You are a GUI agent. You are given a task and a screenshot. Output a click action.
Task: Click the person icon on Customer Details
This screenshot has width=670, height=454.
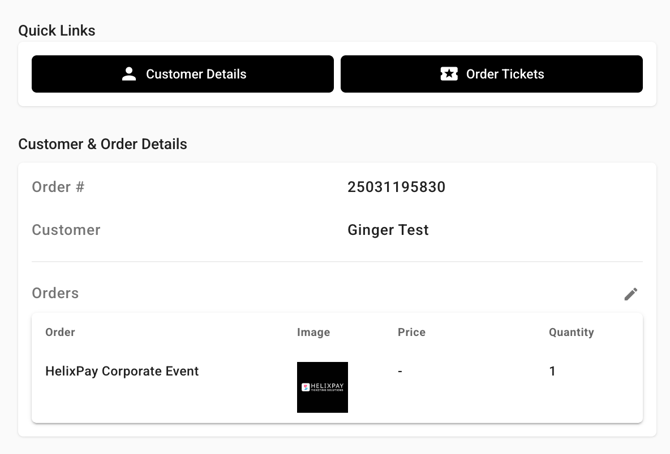pos(129,74)
